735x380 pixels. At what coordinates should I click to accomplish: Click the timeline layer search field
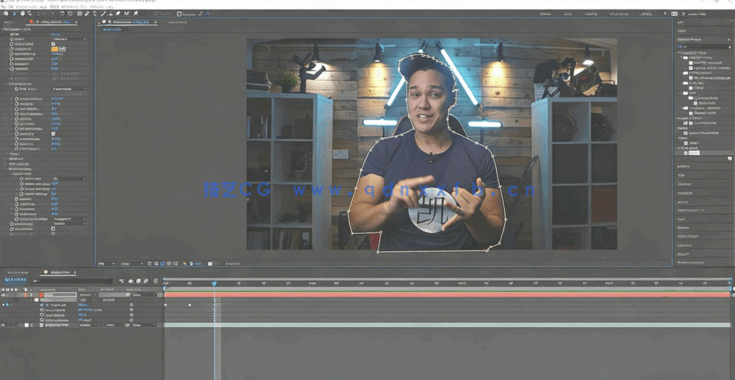[x=74, y=281]
